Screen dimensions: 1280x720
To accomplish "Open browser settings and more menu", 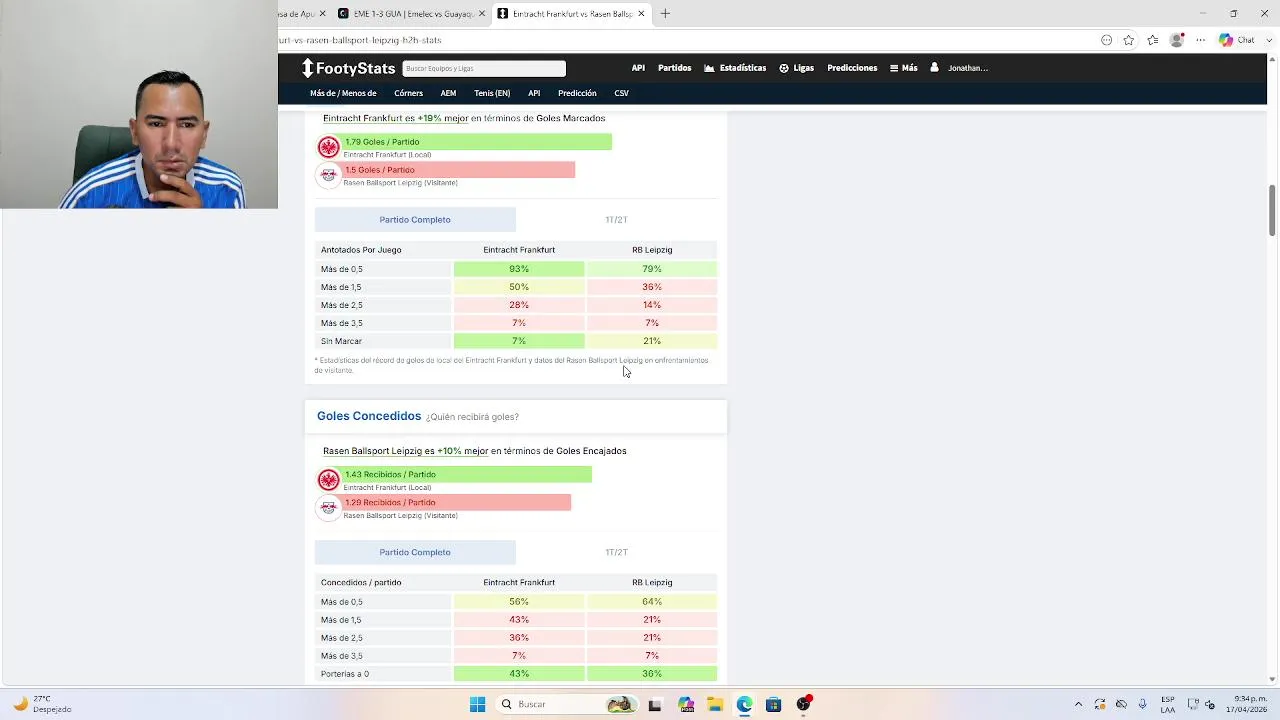I will 1201,40.
